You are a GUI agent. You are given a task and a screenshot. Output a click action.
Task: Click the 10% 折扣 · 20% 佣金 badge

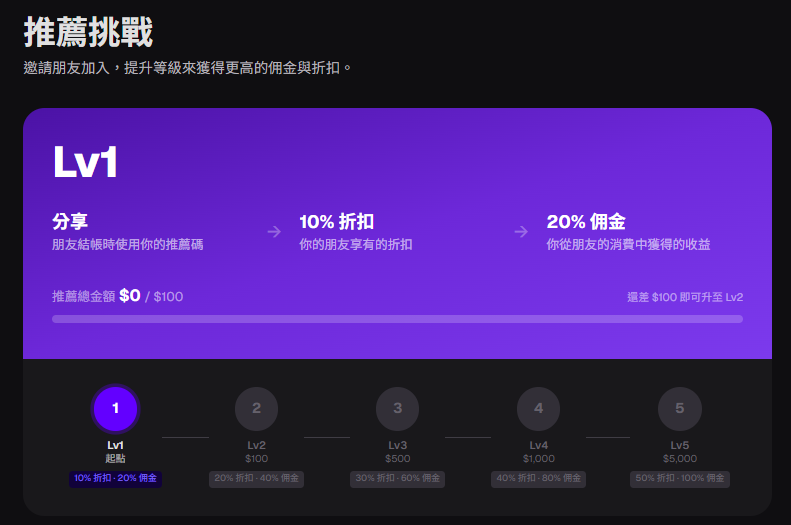click(116, 478)
